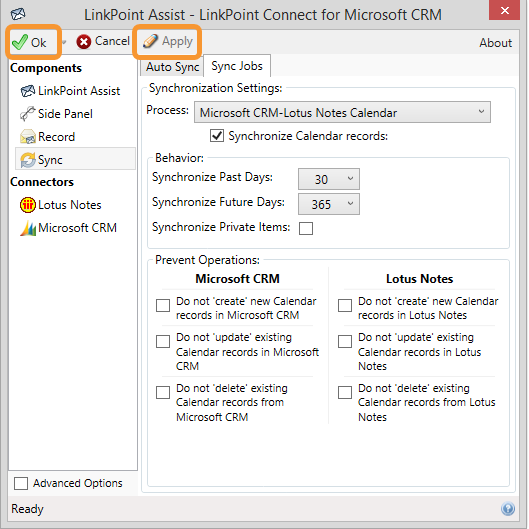The image size is (529, 529).
Task: Check Do not create records in Lotus Notes
Action: click(x=345, y=305)
